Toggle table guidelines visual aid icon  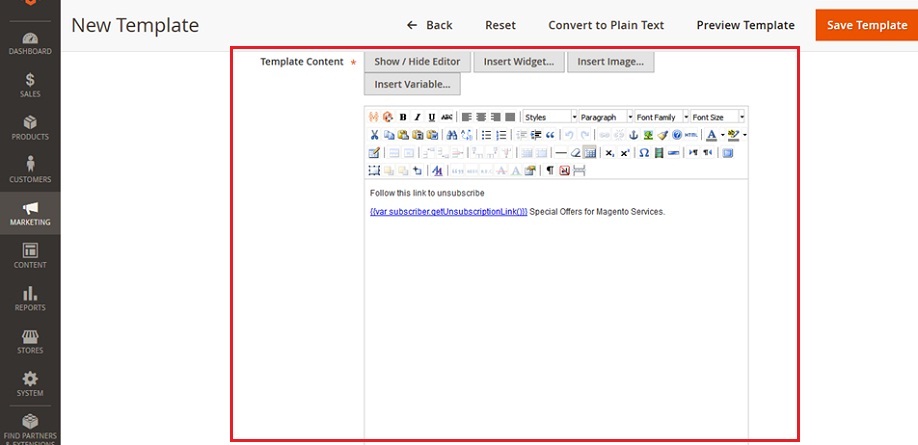click(590, 152)
